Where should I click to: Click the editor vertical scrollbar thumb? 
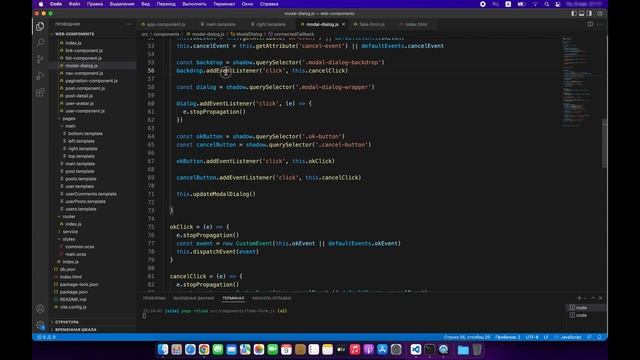click(604, 143)
